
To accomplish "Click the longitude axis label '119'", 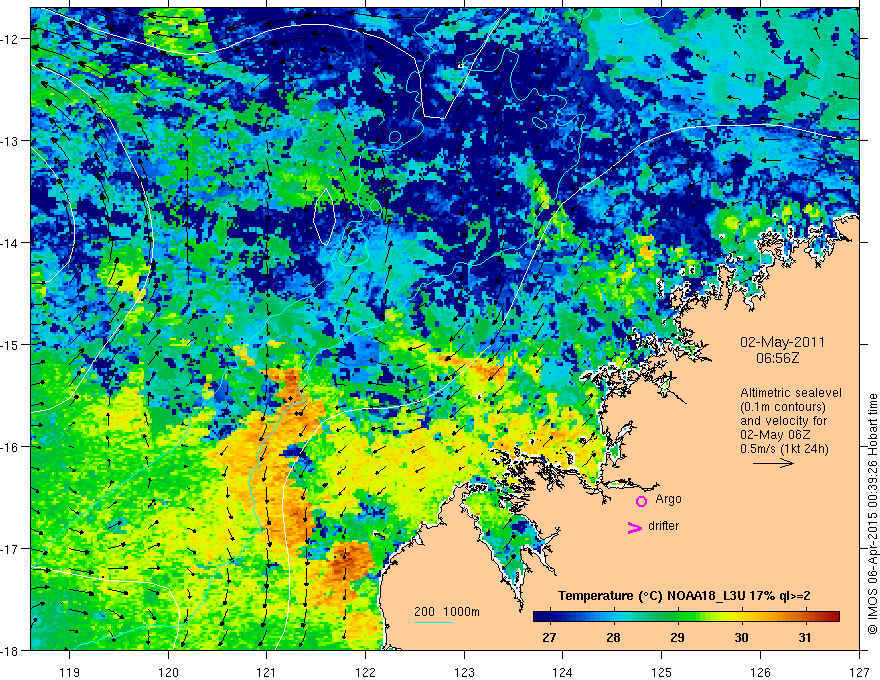I will pos(70,673).
